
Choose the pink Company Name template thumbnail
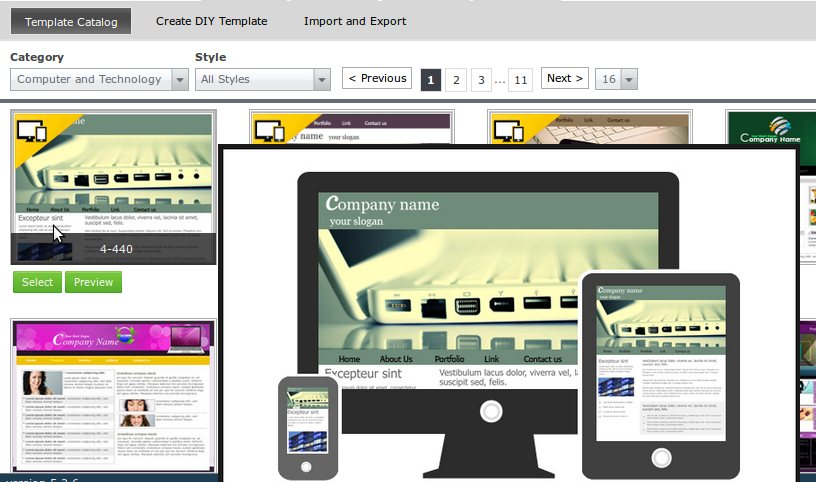(113, 395)
